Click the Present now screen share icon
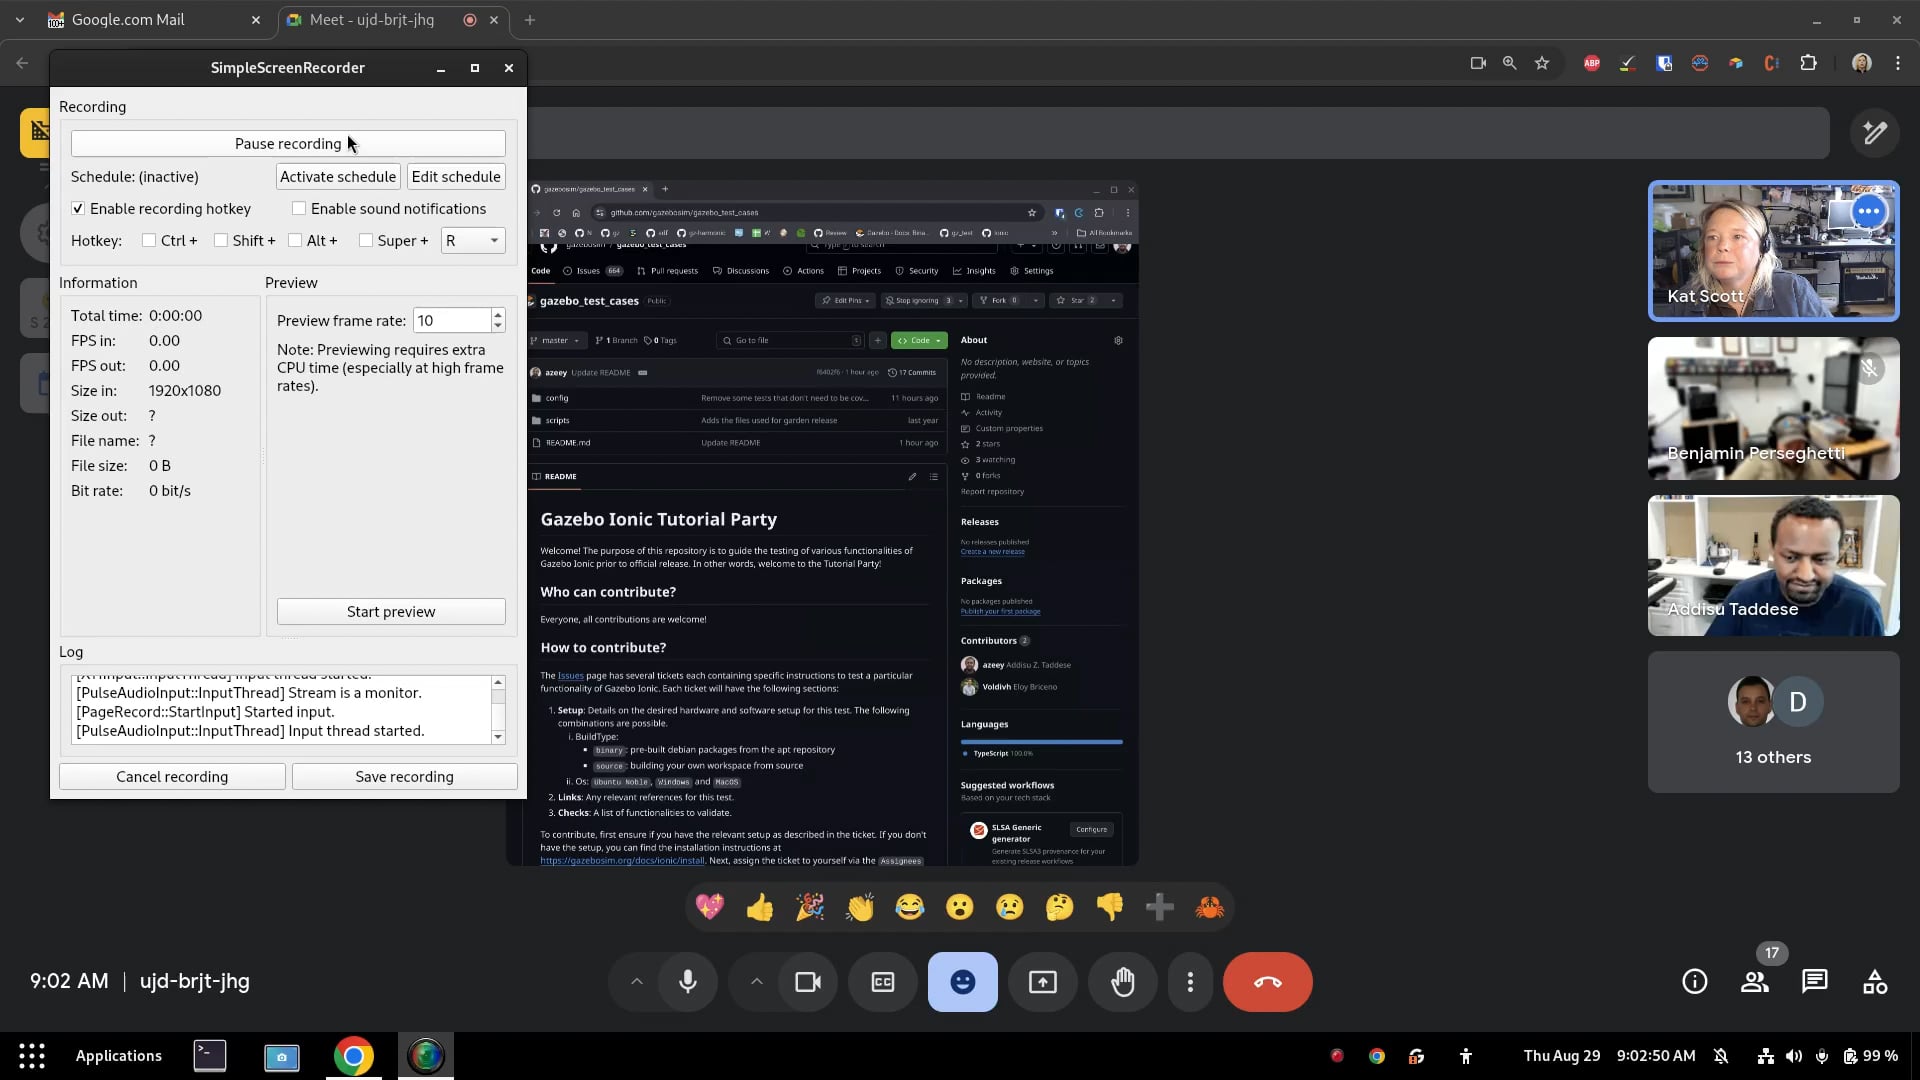The height and width of the screenshot is (1080, 1920). tap(1043, 982)
